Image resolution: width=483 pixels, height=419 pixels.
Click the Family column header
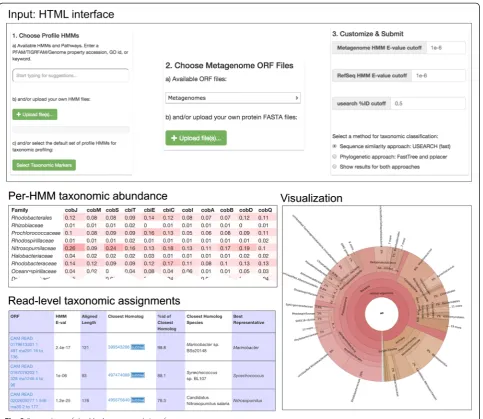click(x=20, y=210)
